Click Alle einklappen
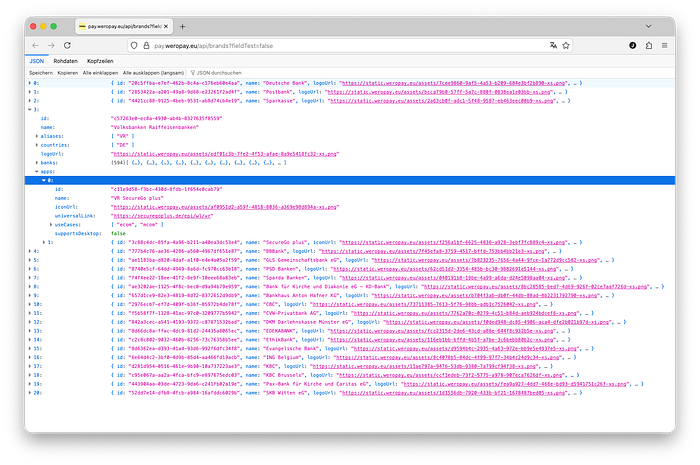The image size is (700, 465). 100,73
